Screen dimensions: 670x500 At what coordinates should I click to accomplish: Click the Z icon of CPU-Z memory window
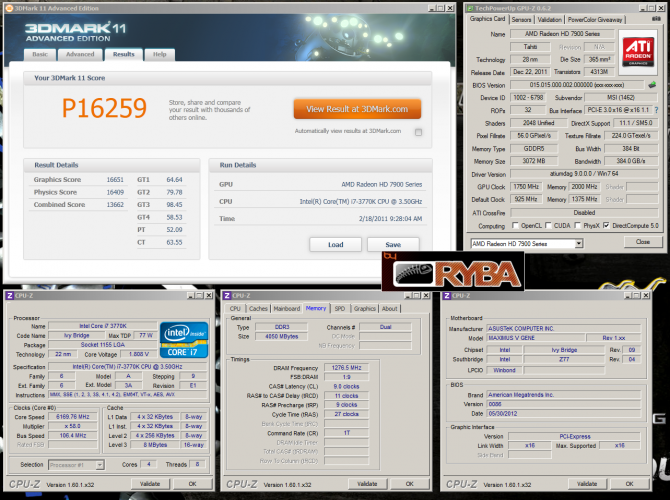pos(227,295)
